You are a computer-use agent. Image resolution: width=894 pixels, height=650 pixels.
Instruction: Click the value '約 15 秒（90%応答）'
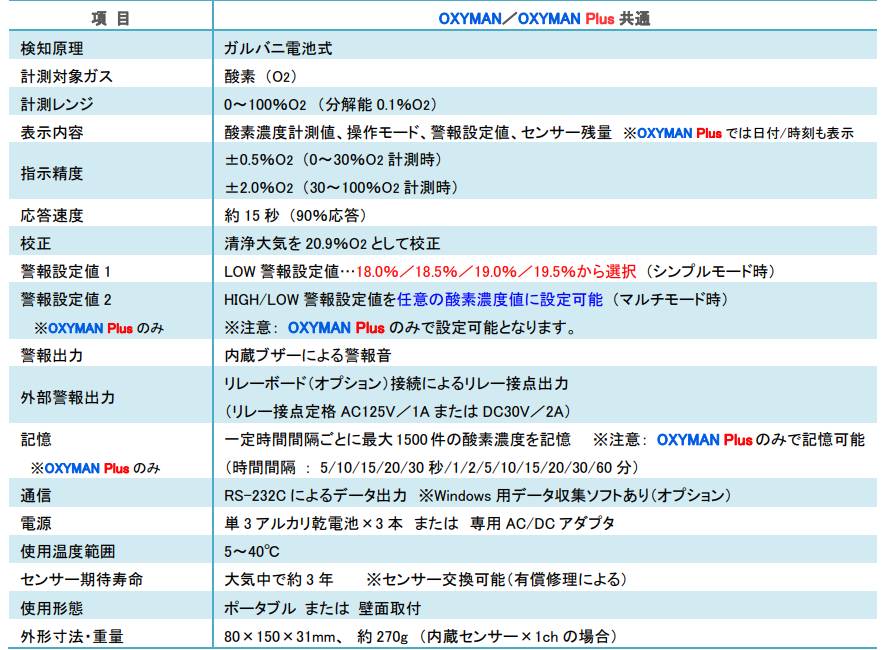pyautogui.click(x=295, y=216)
